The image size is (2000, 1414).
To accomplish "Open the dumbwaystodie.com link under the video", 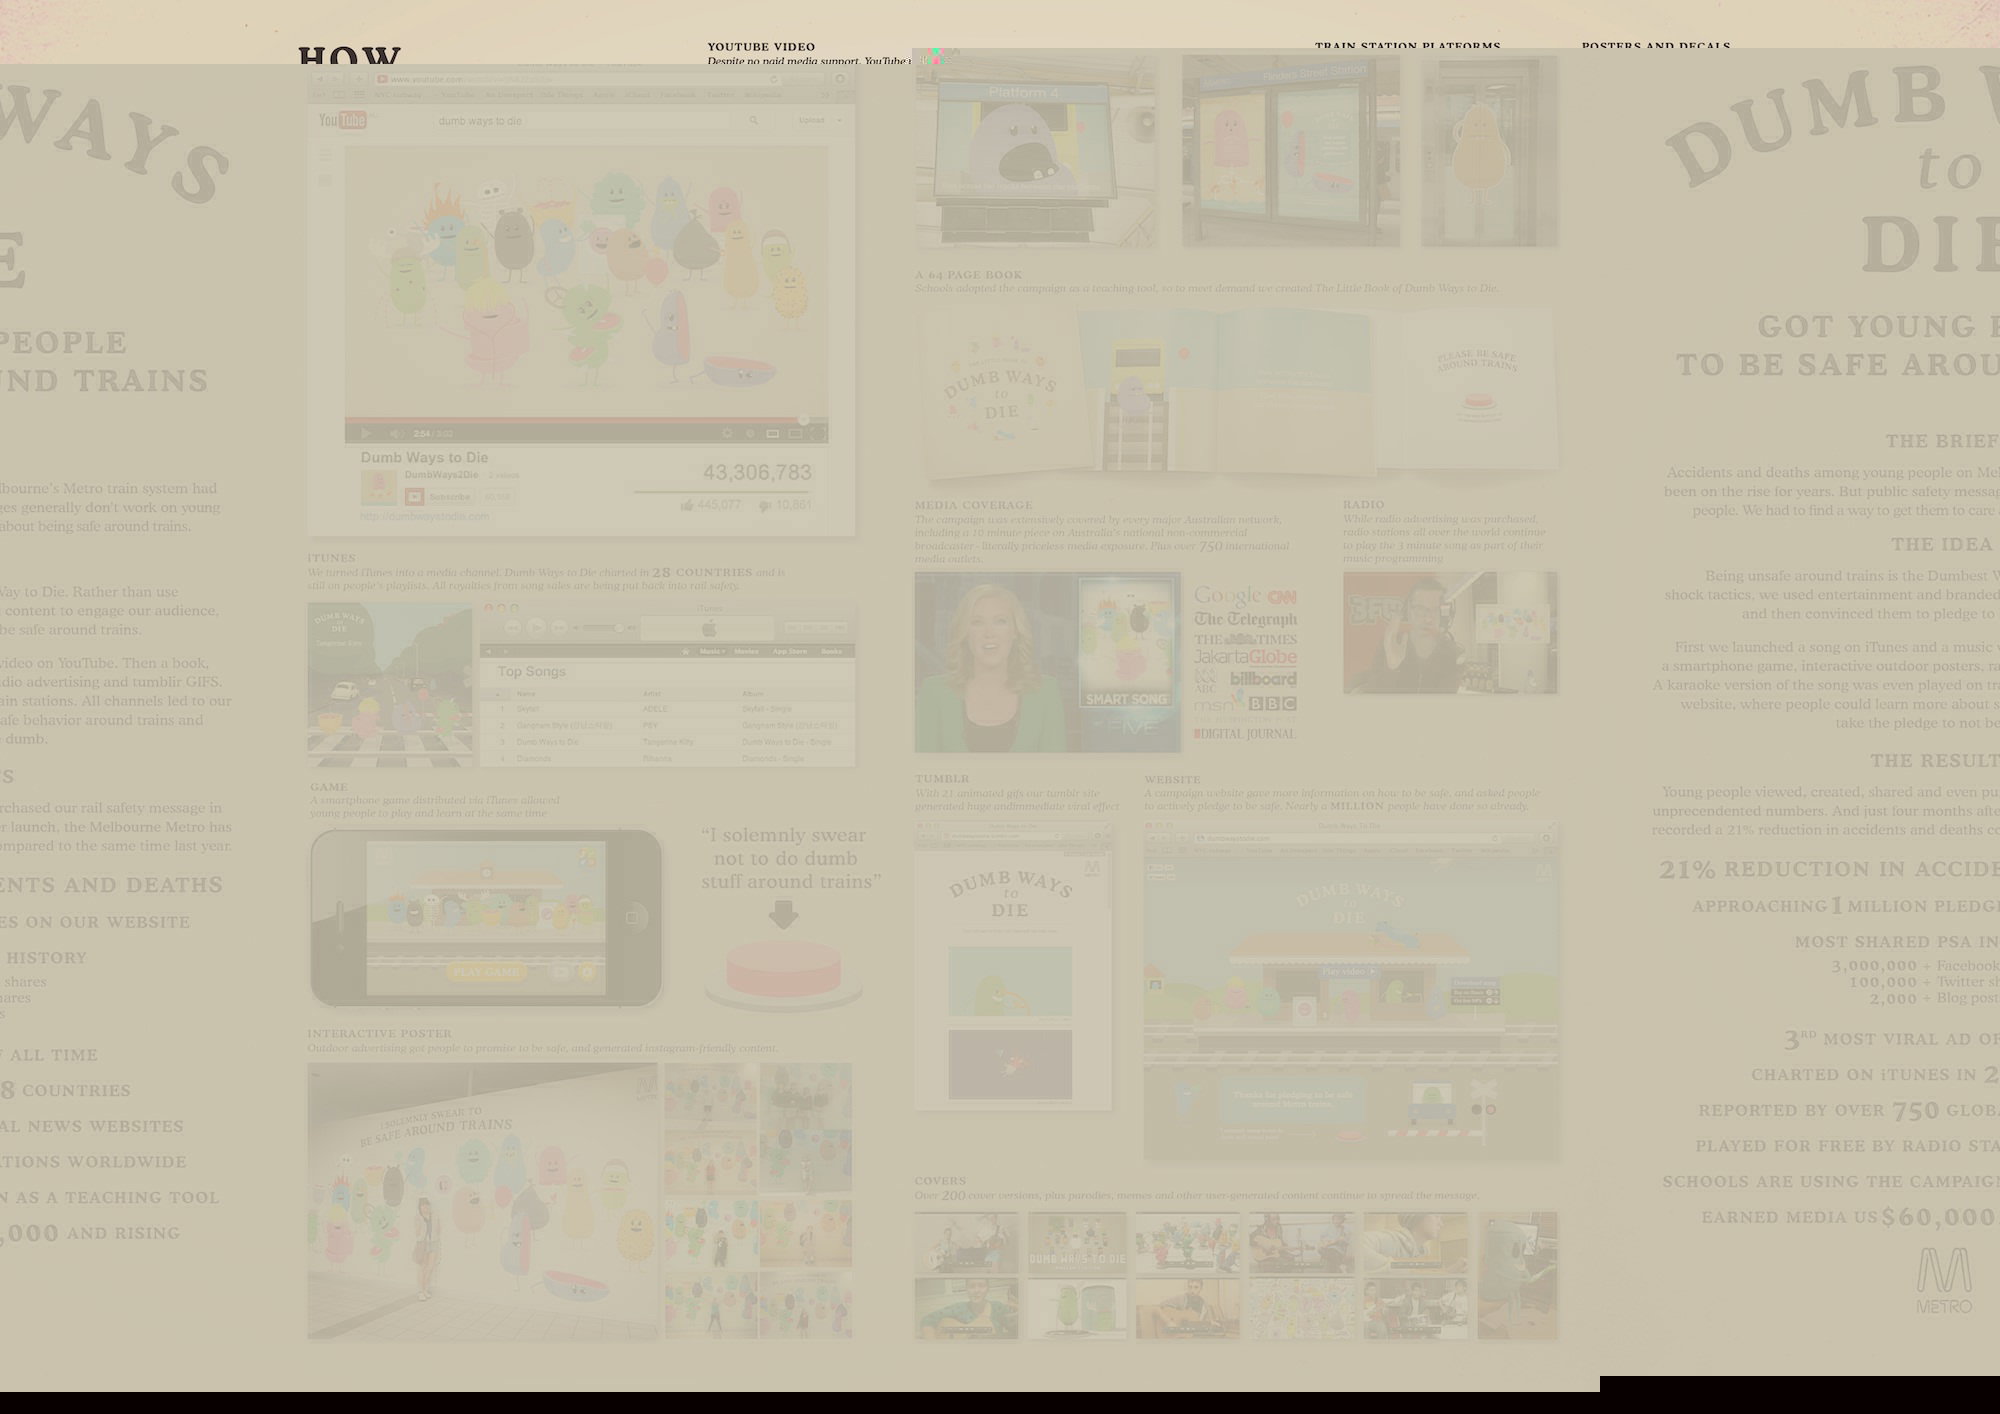I will pos(425,517).
